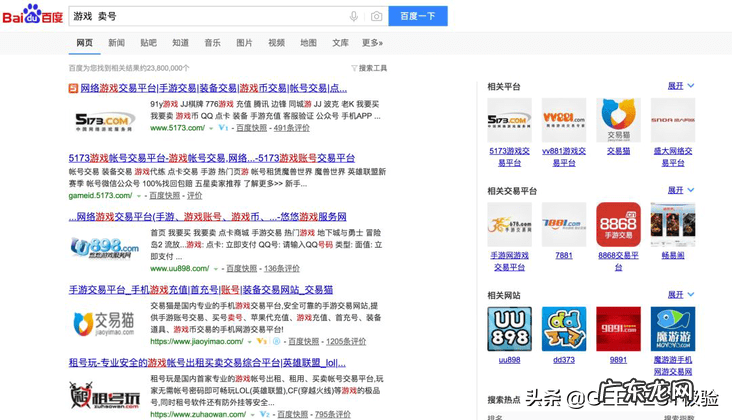This screenshot has height=420, width=732.
Task: Click the 畅易阁 game thumbnail
Action: (673, 224)
